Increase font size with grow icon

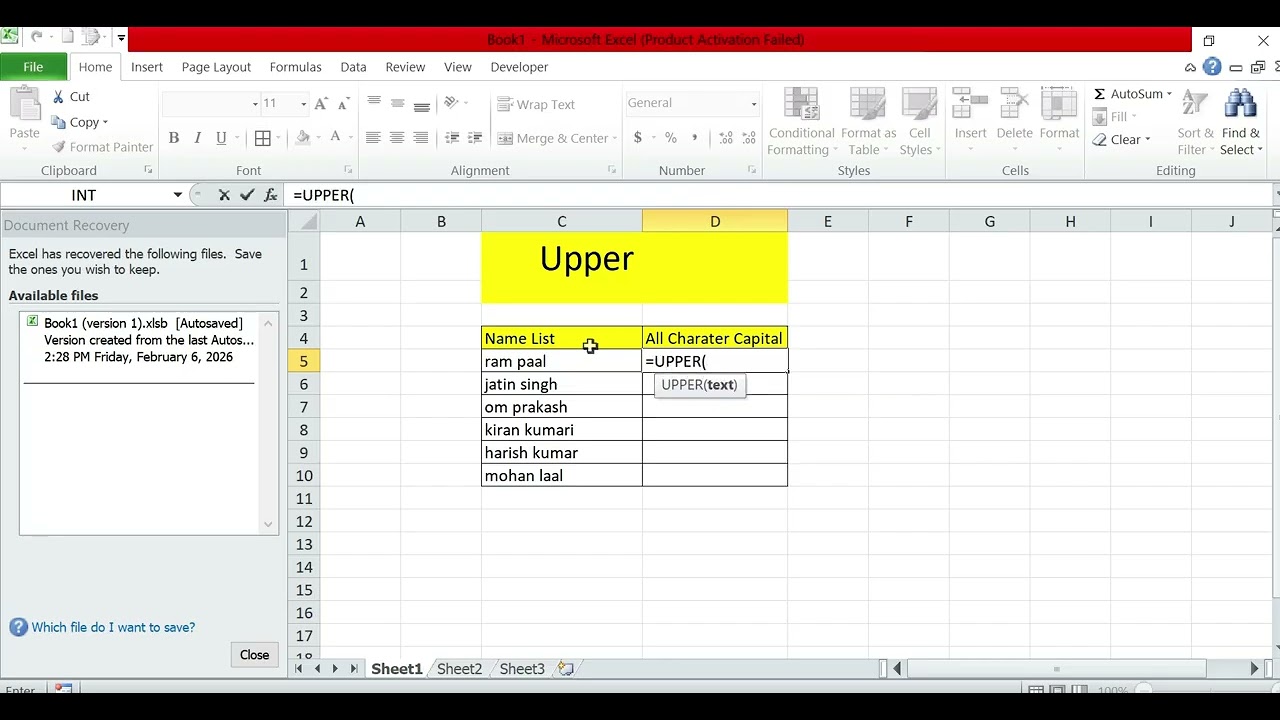tap(321, 103)
